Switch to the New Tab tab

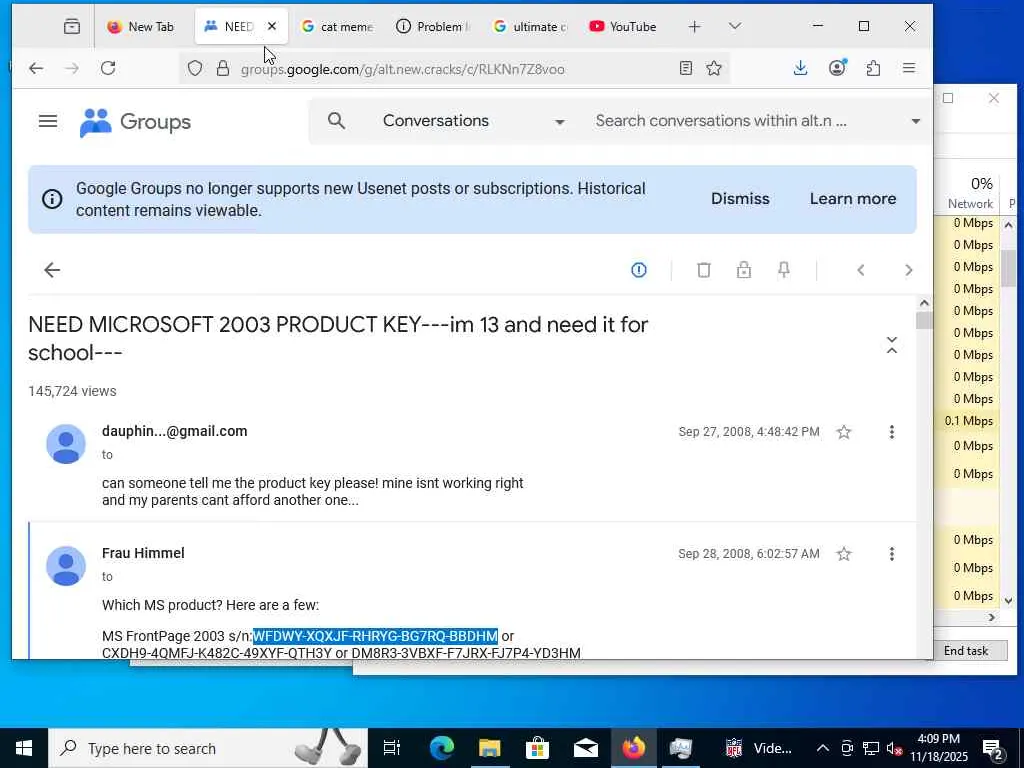coord(142,27)
